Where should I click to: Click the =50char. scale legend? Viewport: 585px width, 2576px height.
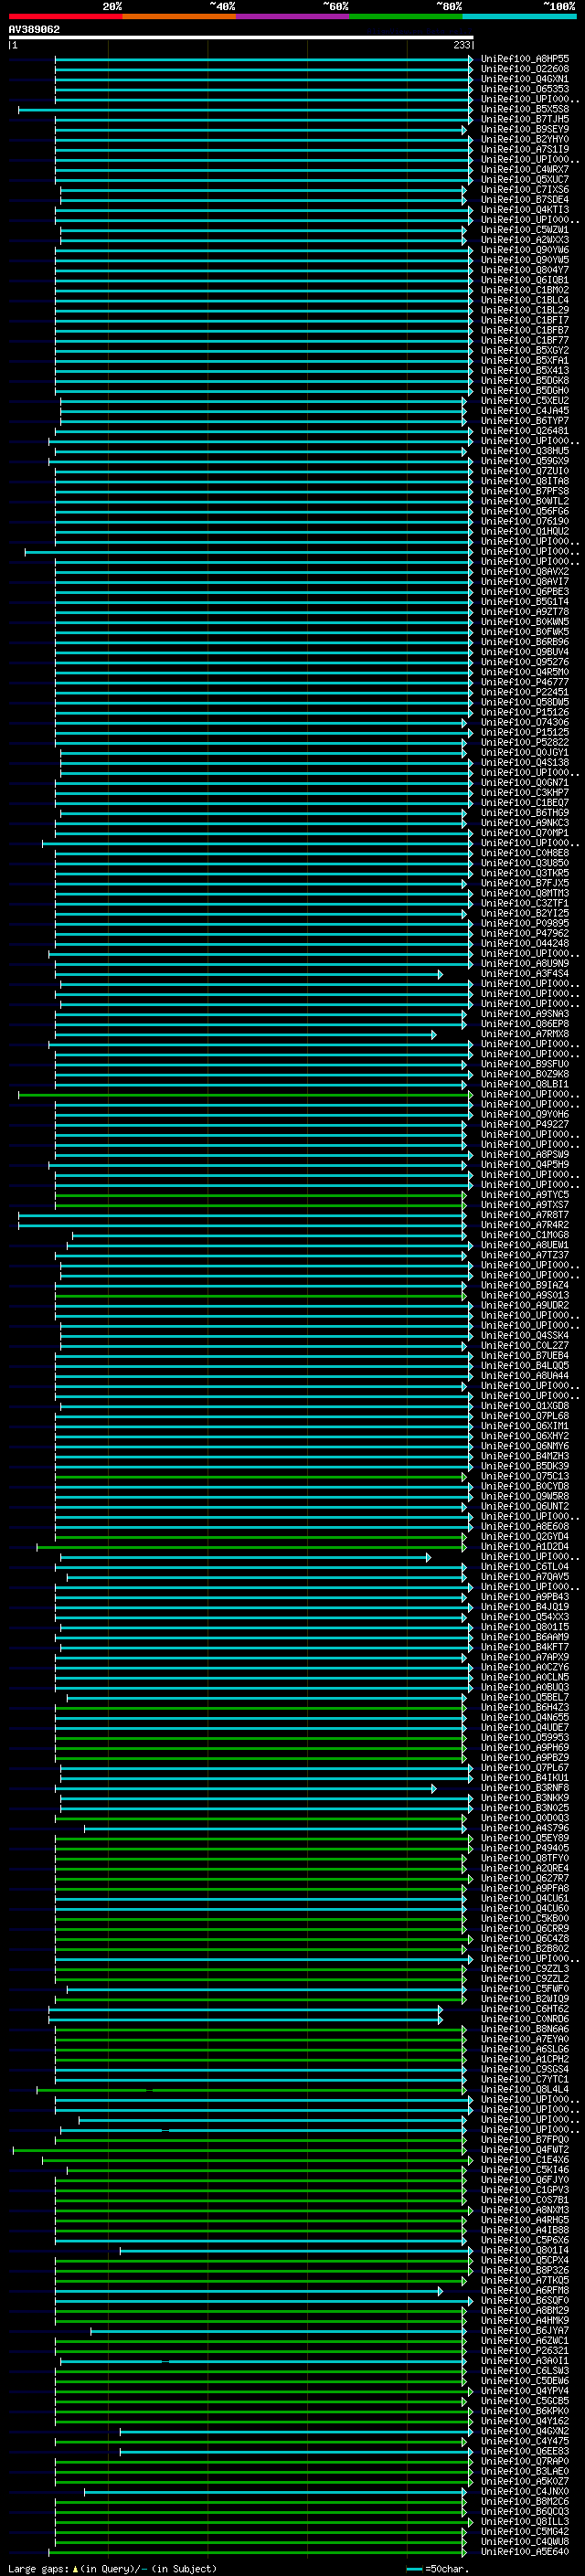click(x=439, y=2568)
